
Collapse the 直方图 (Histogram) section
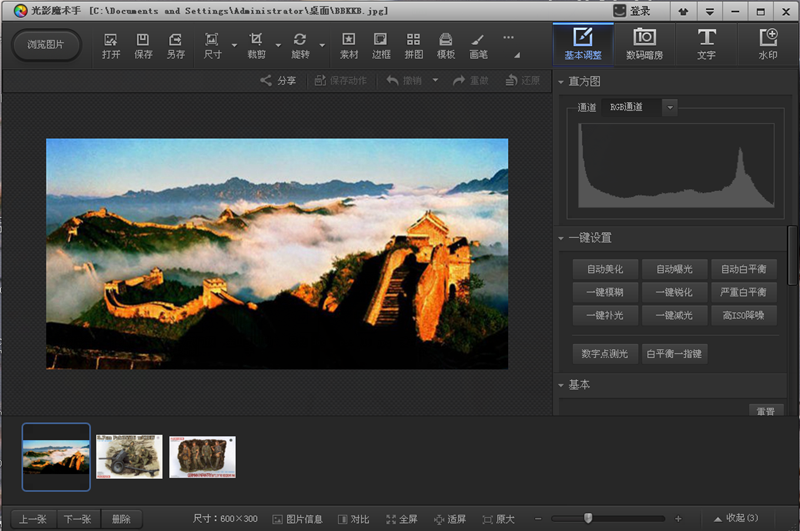coord(561,81)
